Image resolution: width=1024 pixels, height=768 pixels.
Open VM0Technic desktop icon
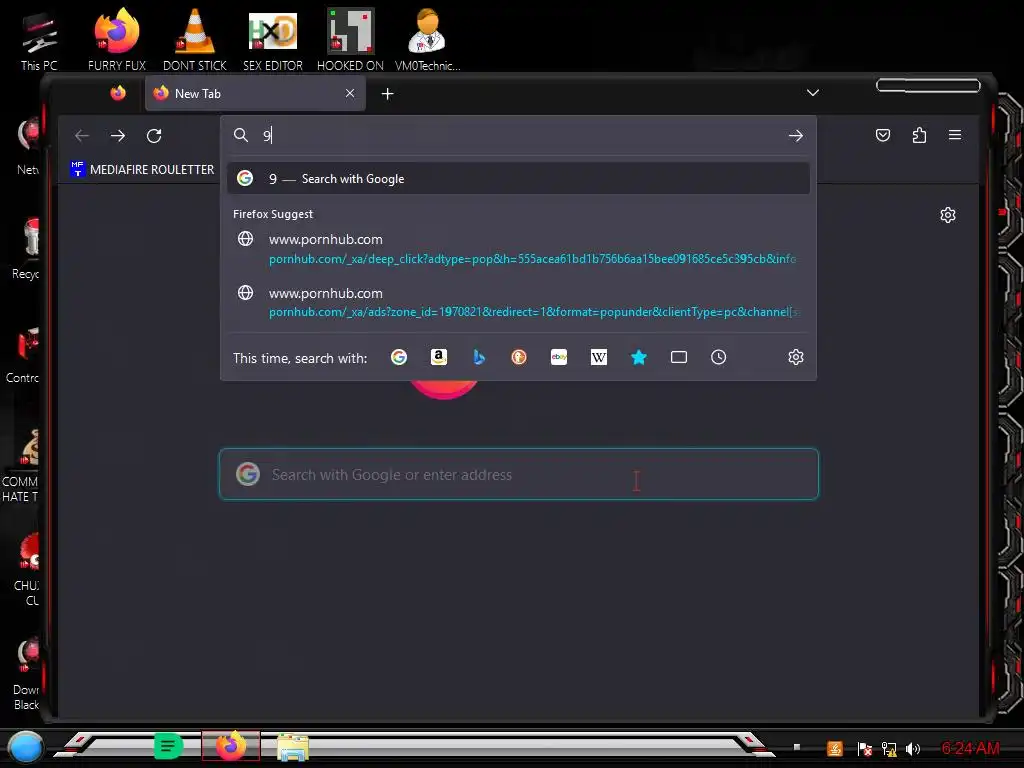[427, 39]
